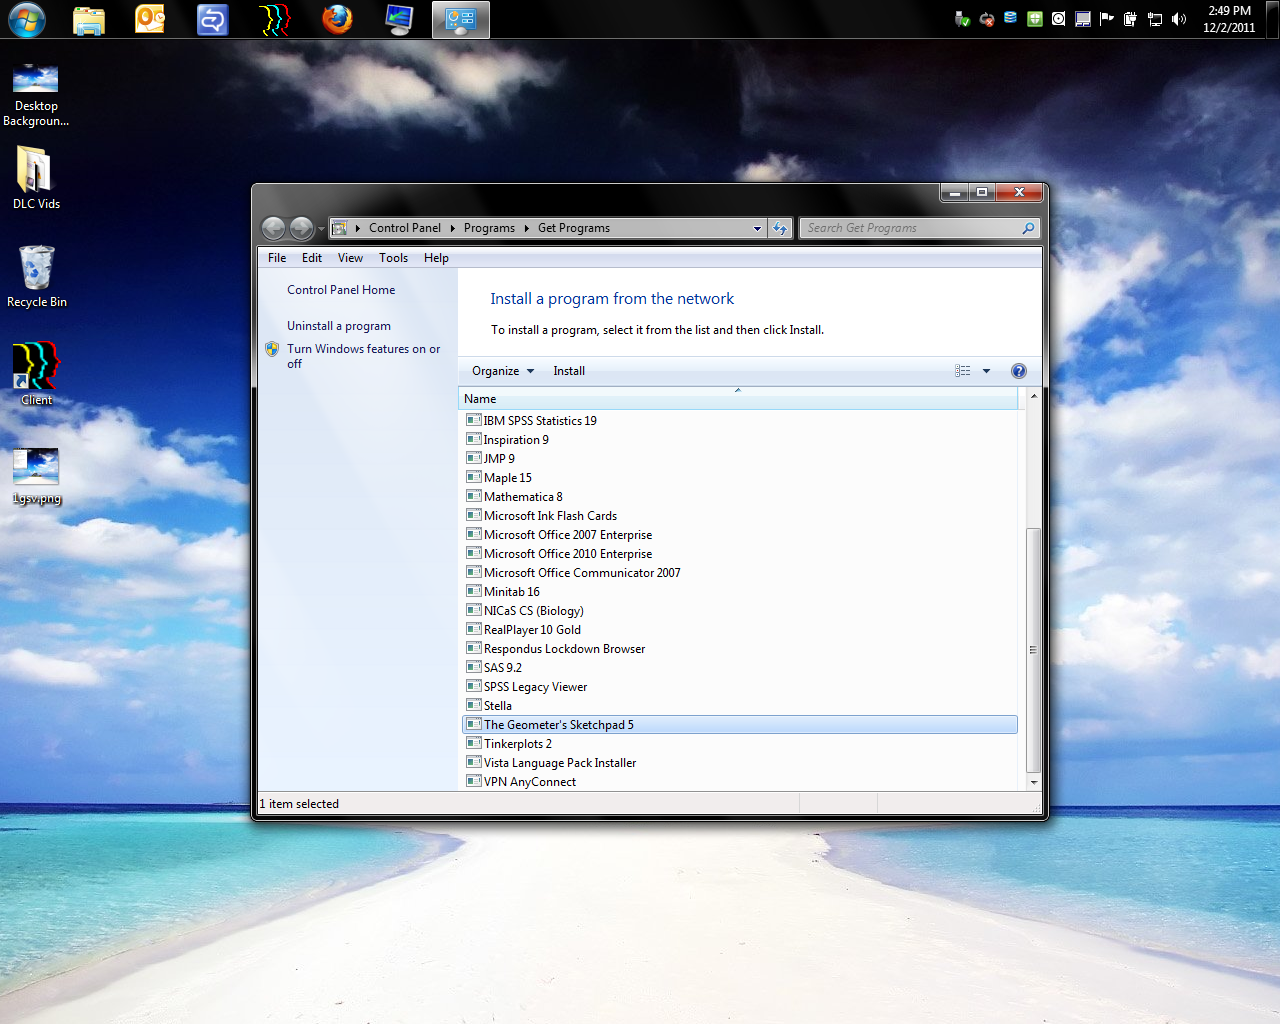Click the Back navigation arrow button
The image size is (1280, 1024).
click(273, 228)
